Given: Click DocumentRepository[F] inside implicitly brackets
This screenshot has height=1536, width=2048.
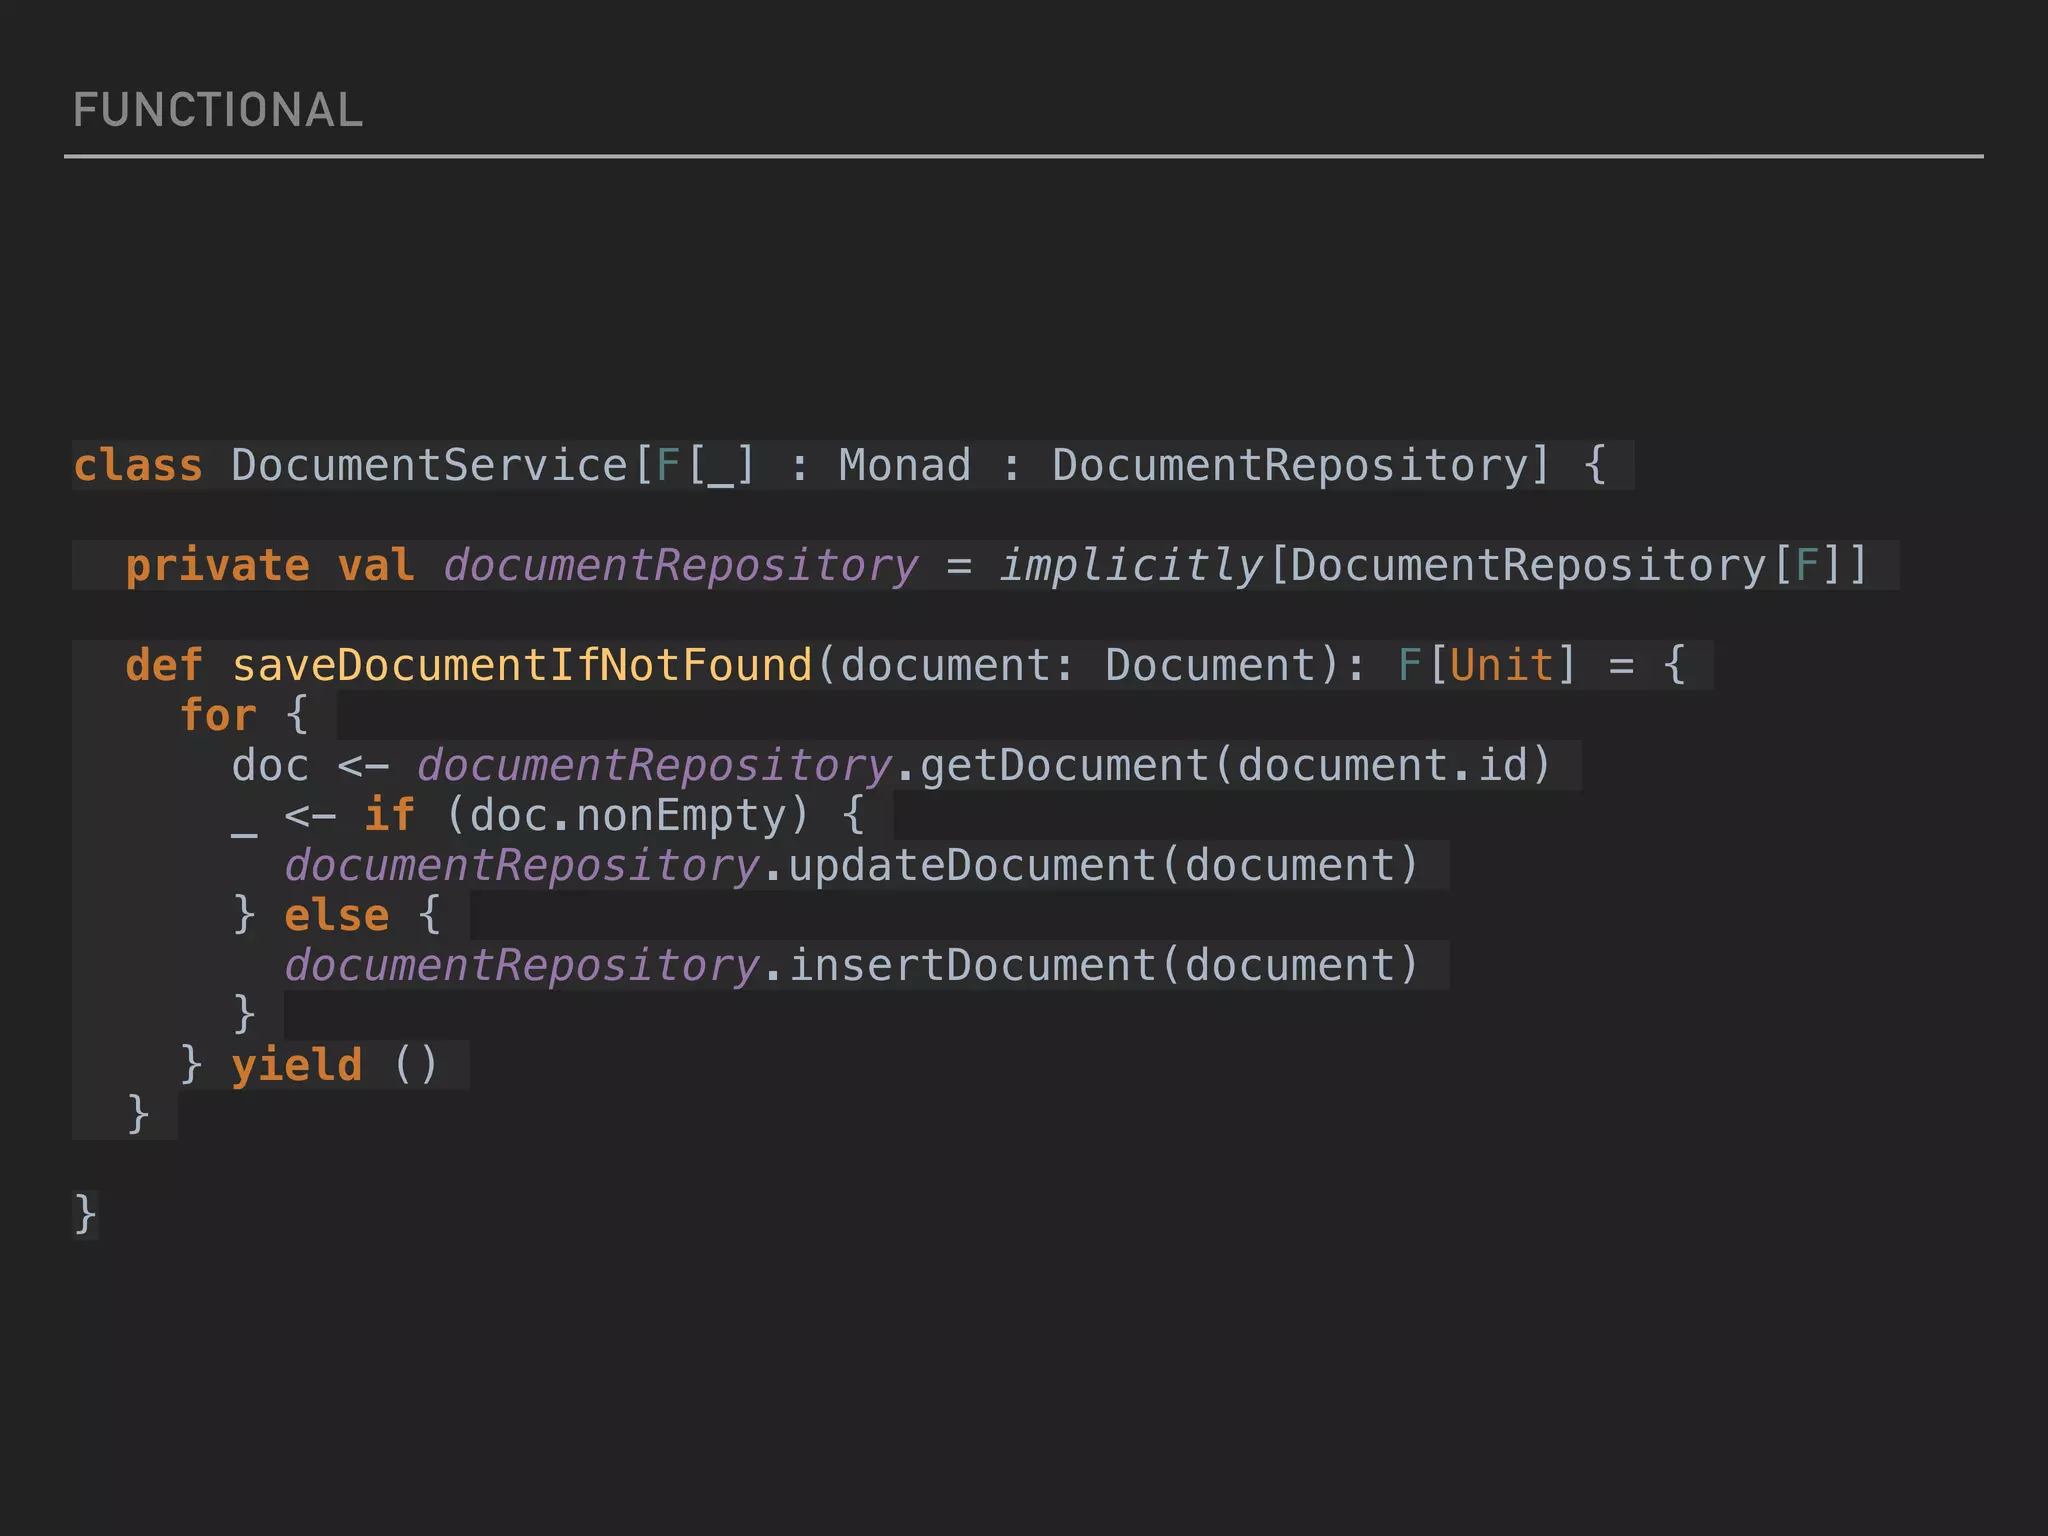Looking at the screenshot, I should click(1565, 566).
